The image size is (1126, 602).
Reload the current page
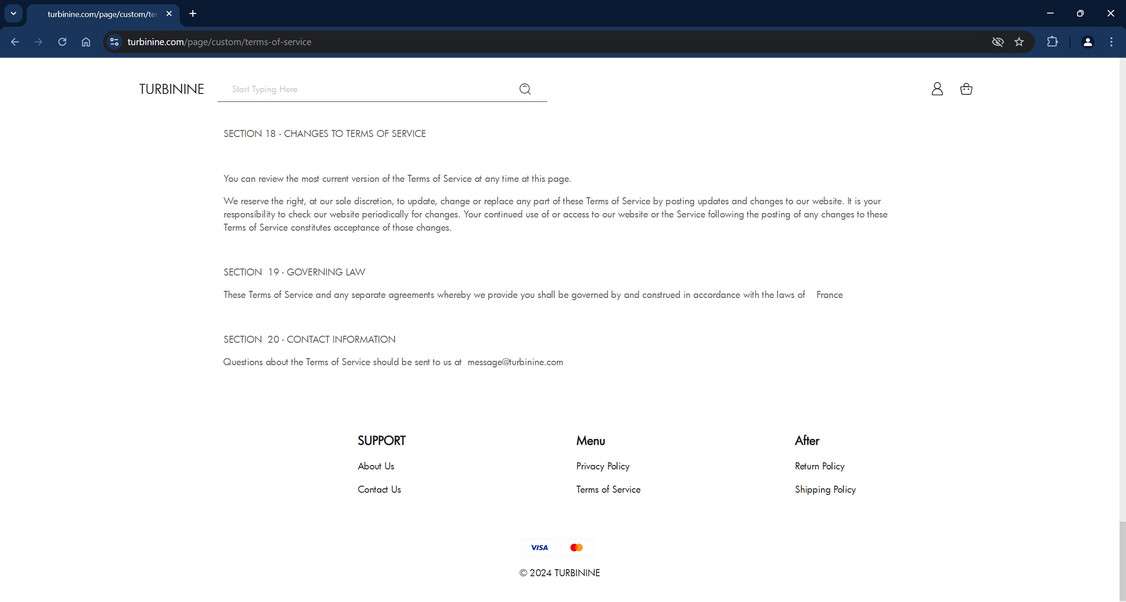point(62,42)
